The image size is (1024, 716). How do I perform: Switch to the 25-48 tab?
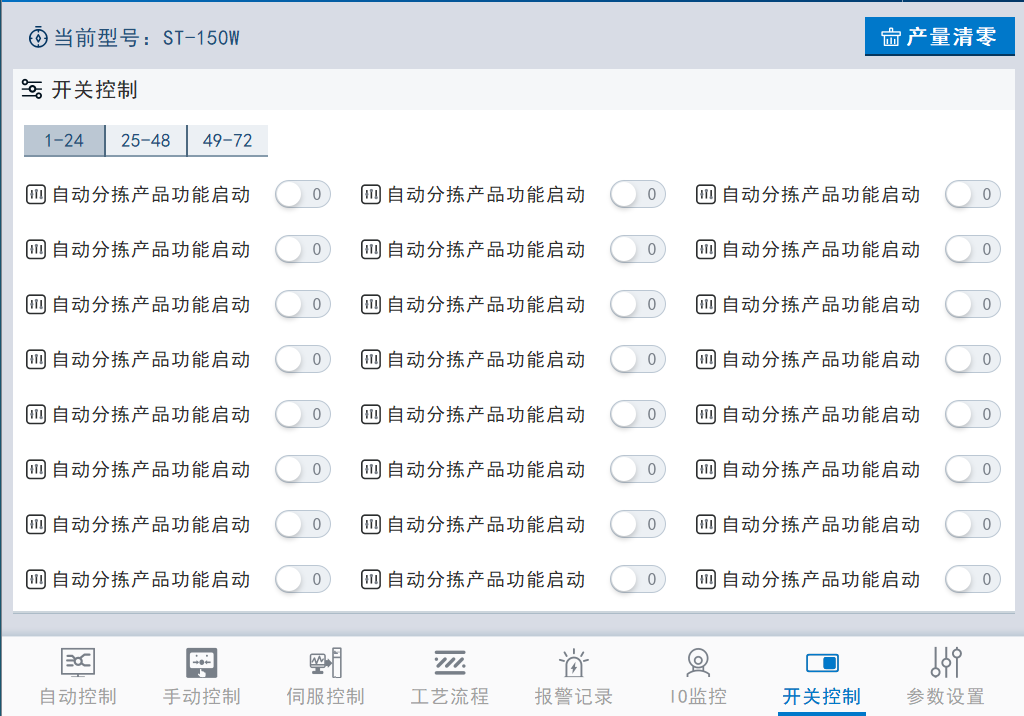click(146, 141)
